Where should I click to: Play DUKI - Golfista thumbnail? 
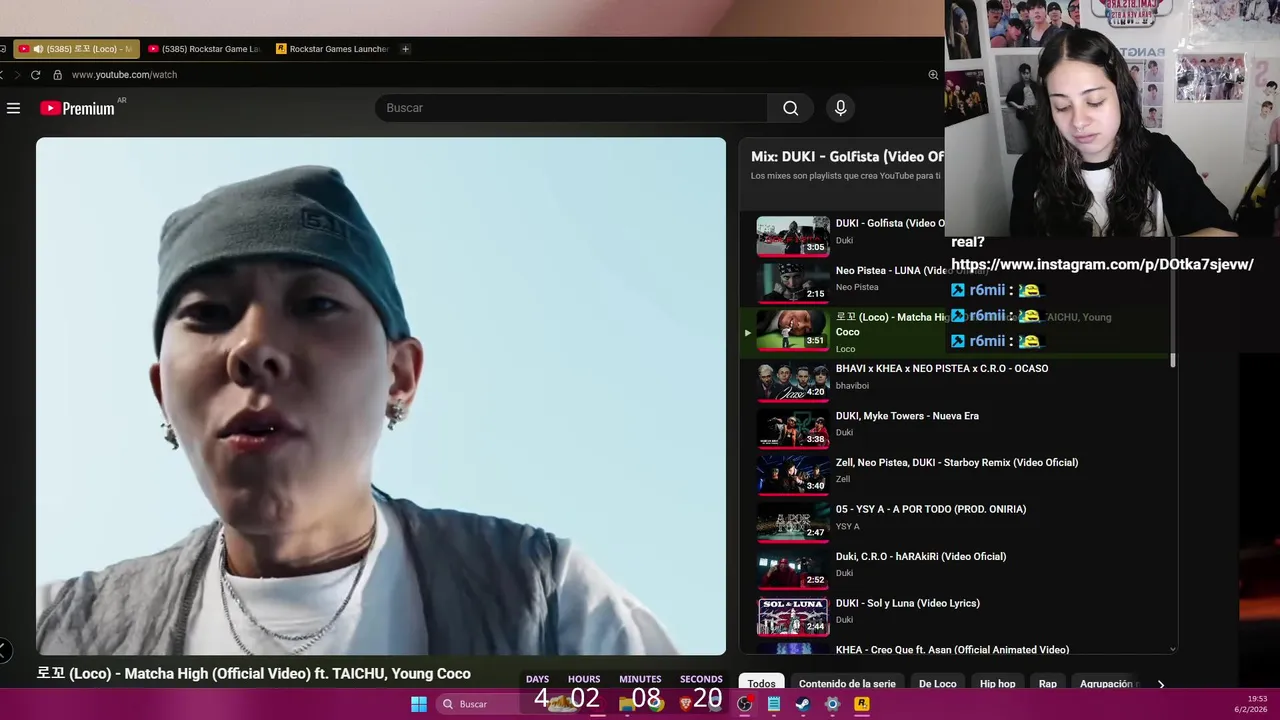click(x=793, y=236)
